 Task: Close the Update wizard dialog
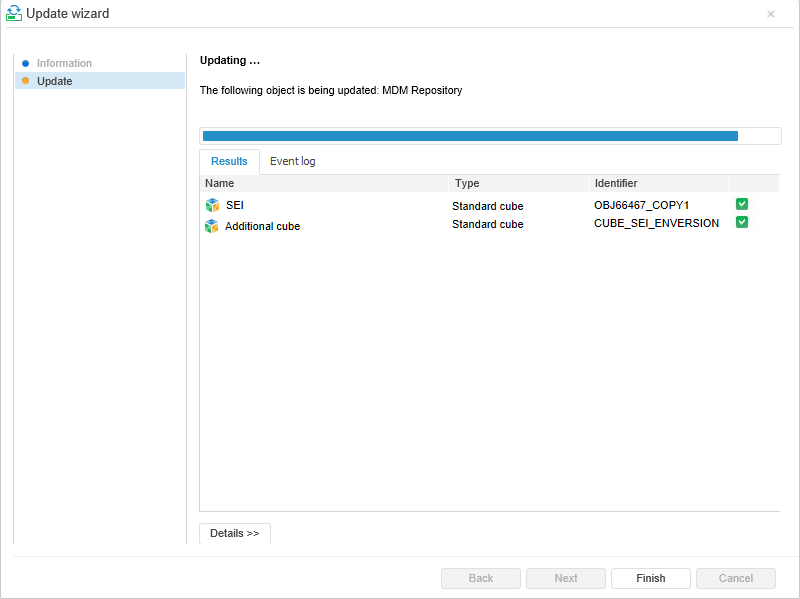coord(771,14)
